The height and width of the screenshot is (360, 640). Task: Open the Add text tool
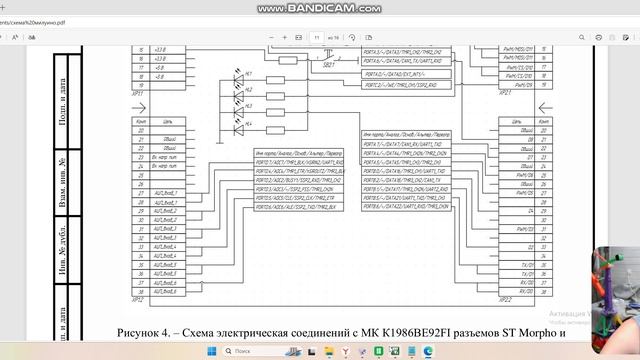[32, 37]
